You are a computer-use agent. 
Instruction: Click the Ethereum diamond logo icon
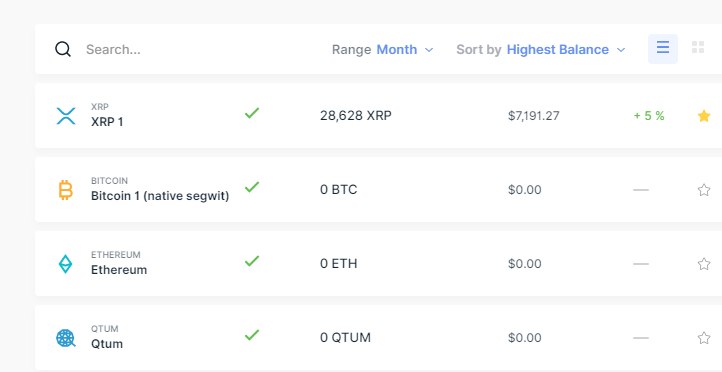(x=65, y=264)
